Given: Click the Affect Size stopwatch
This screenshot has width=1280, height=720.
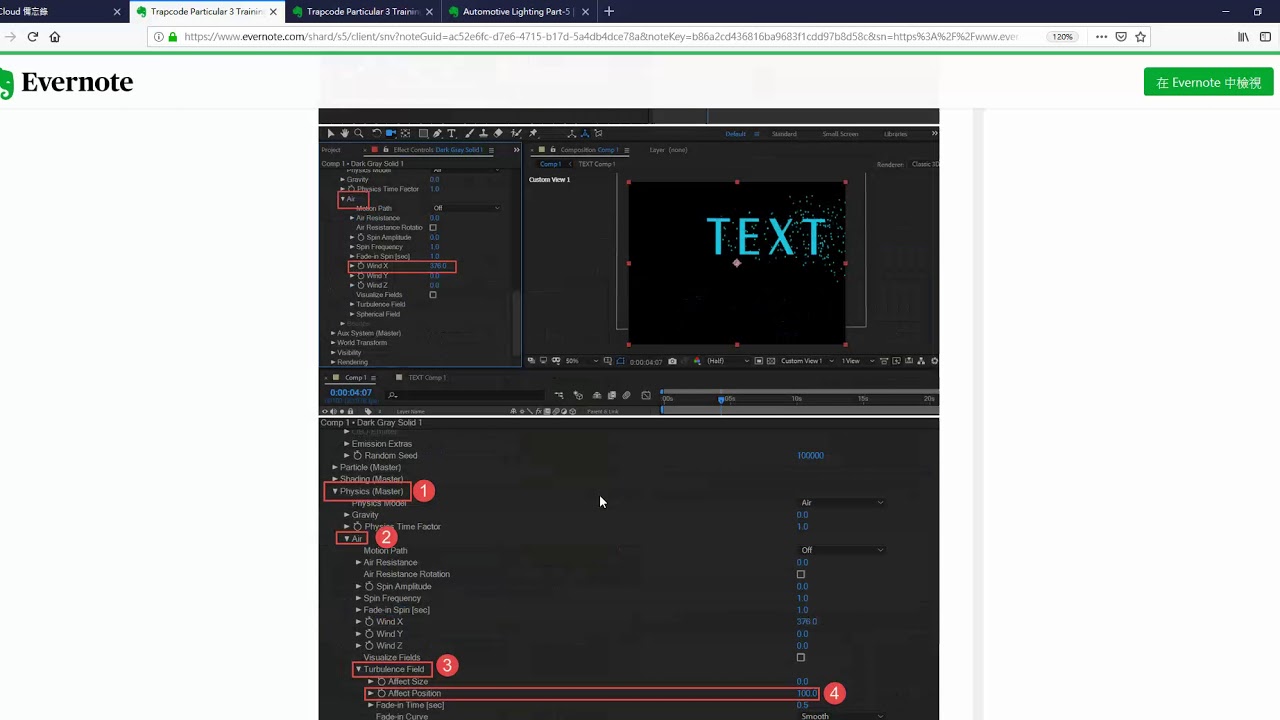Looking at the screenshot, I should [381, 682].
